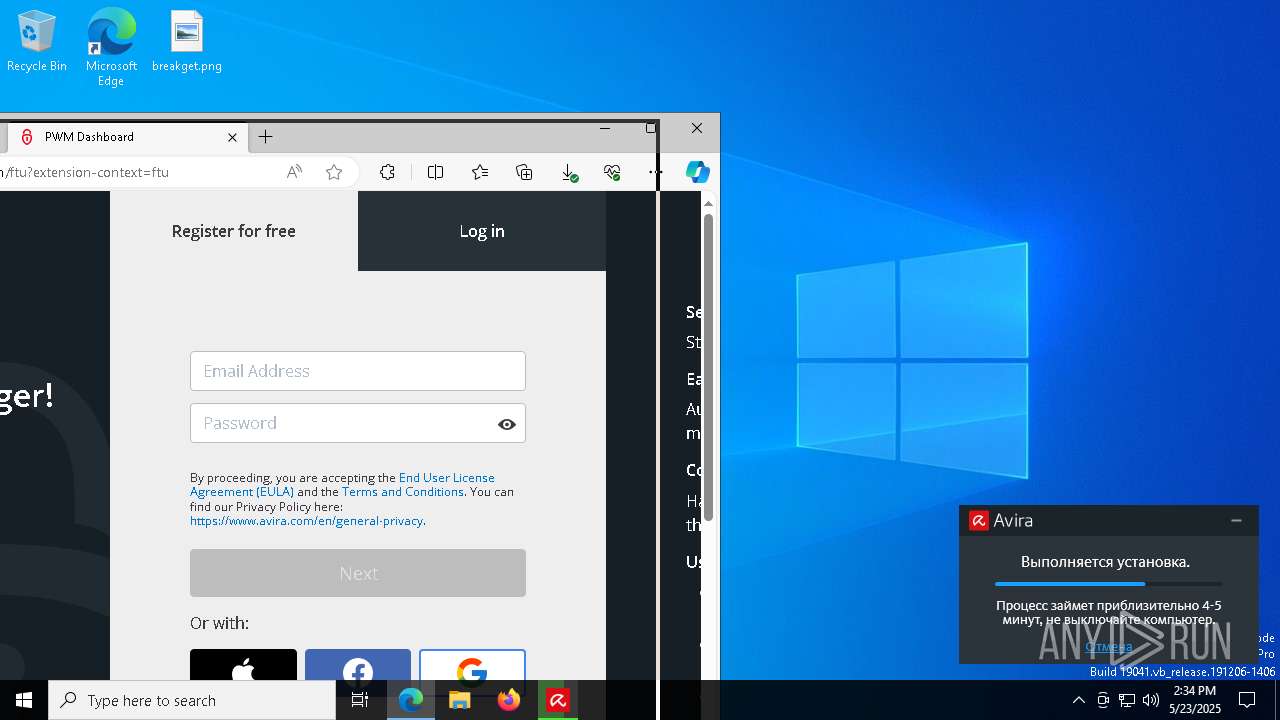Screen dimensions: 1280x720
Task: Click the browser page vertical scrollbar
Action: tap(708, 367)
